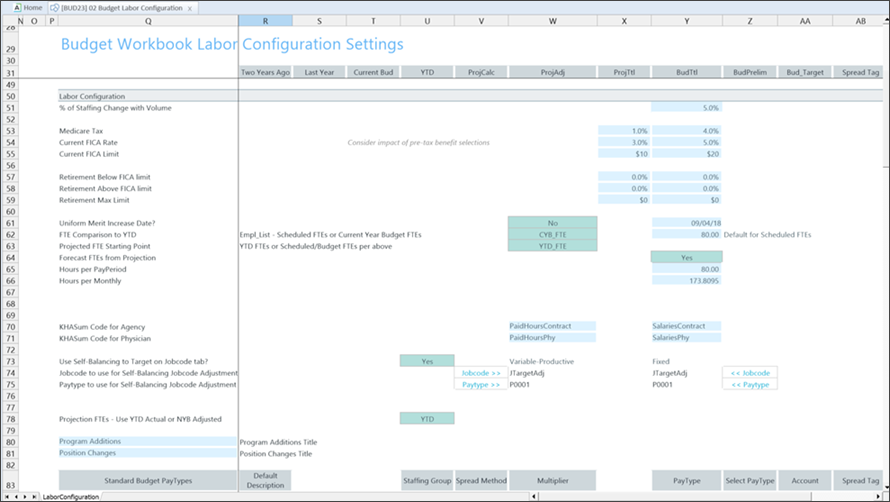The width and height of the screenshot is (890, 502).
Task: Click the Staffing Change with Volume 5.0% field
Action: [x=686, y=107]
